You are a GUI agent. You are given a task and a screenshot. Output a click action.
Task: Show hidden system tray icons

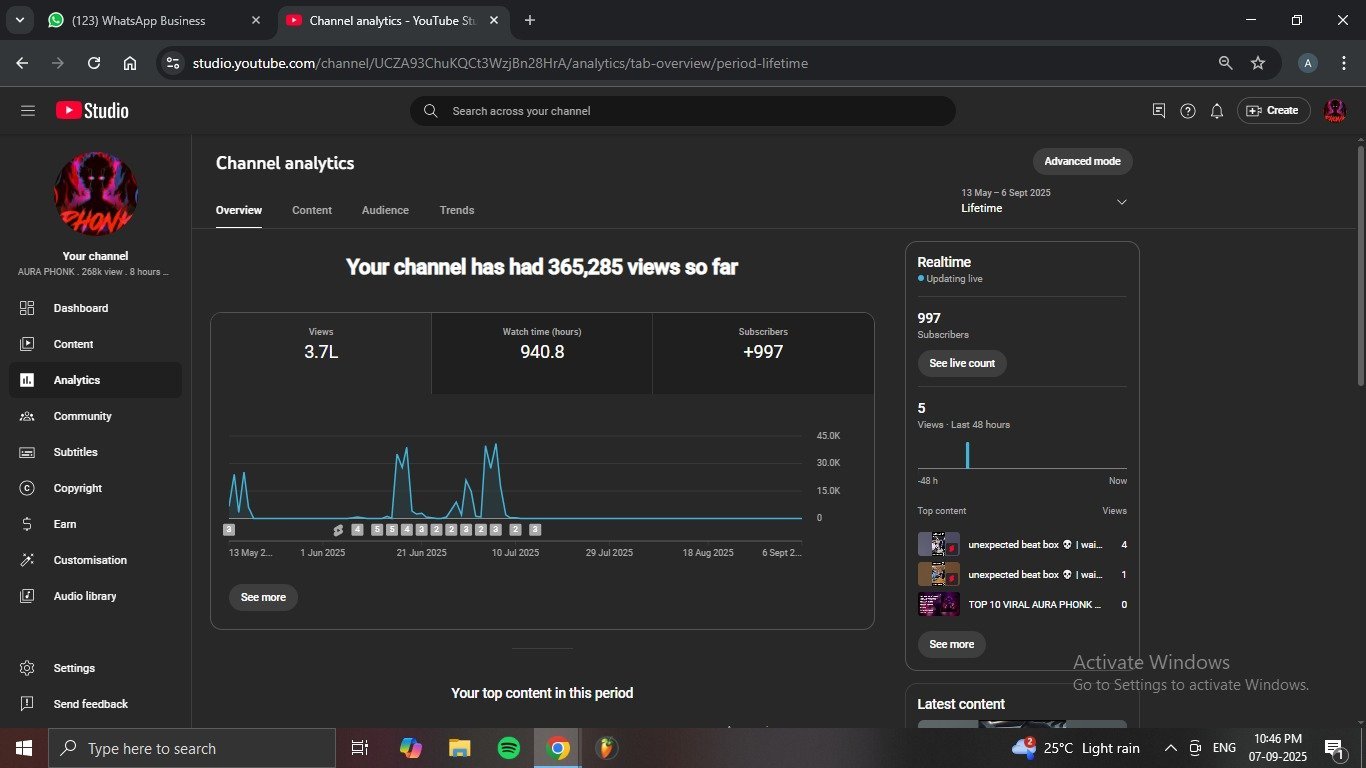(1170, 748)
